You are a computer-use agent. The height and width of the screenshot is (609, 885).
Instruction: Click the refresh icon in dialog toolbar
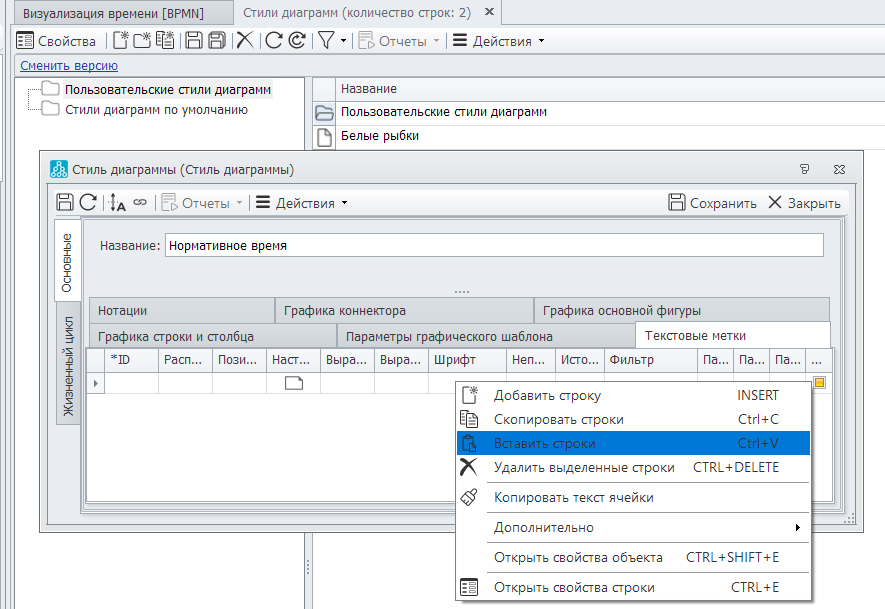click(x=88, y=203)
